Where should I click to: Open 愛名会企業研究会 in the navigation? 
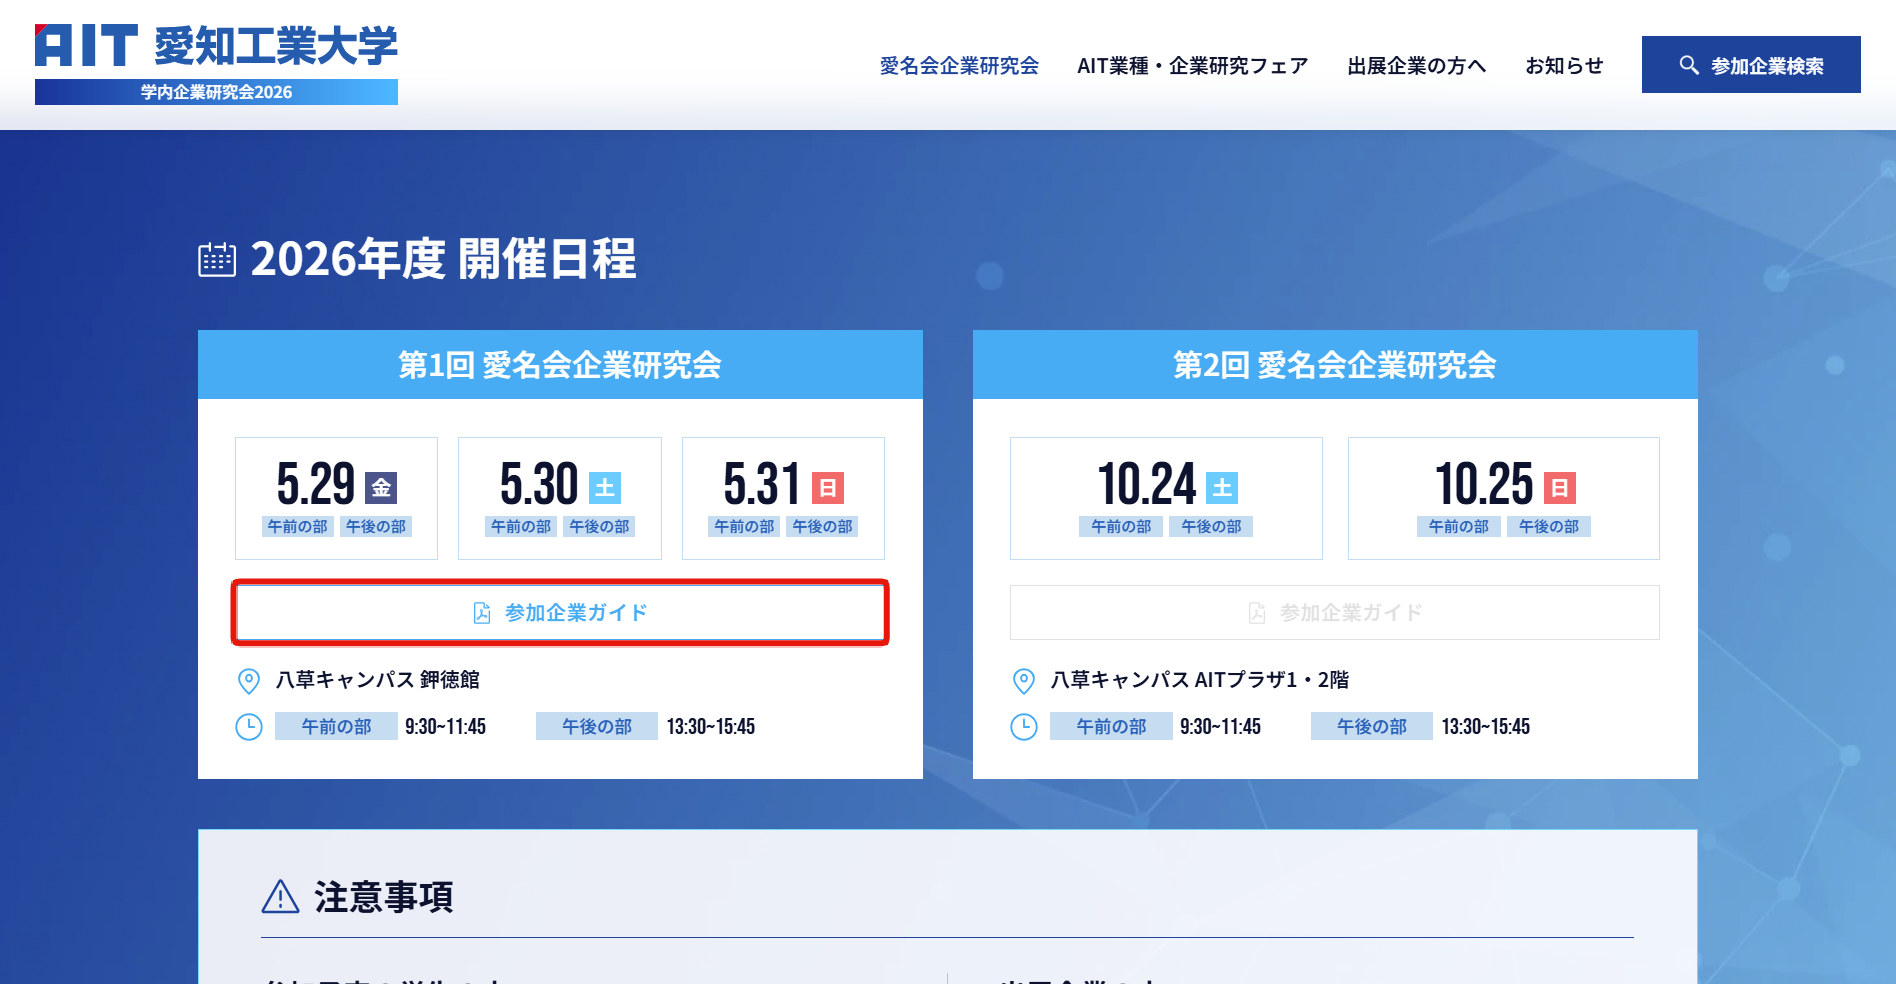[958, 66]
